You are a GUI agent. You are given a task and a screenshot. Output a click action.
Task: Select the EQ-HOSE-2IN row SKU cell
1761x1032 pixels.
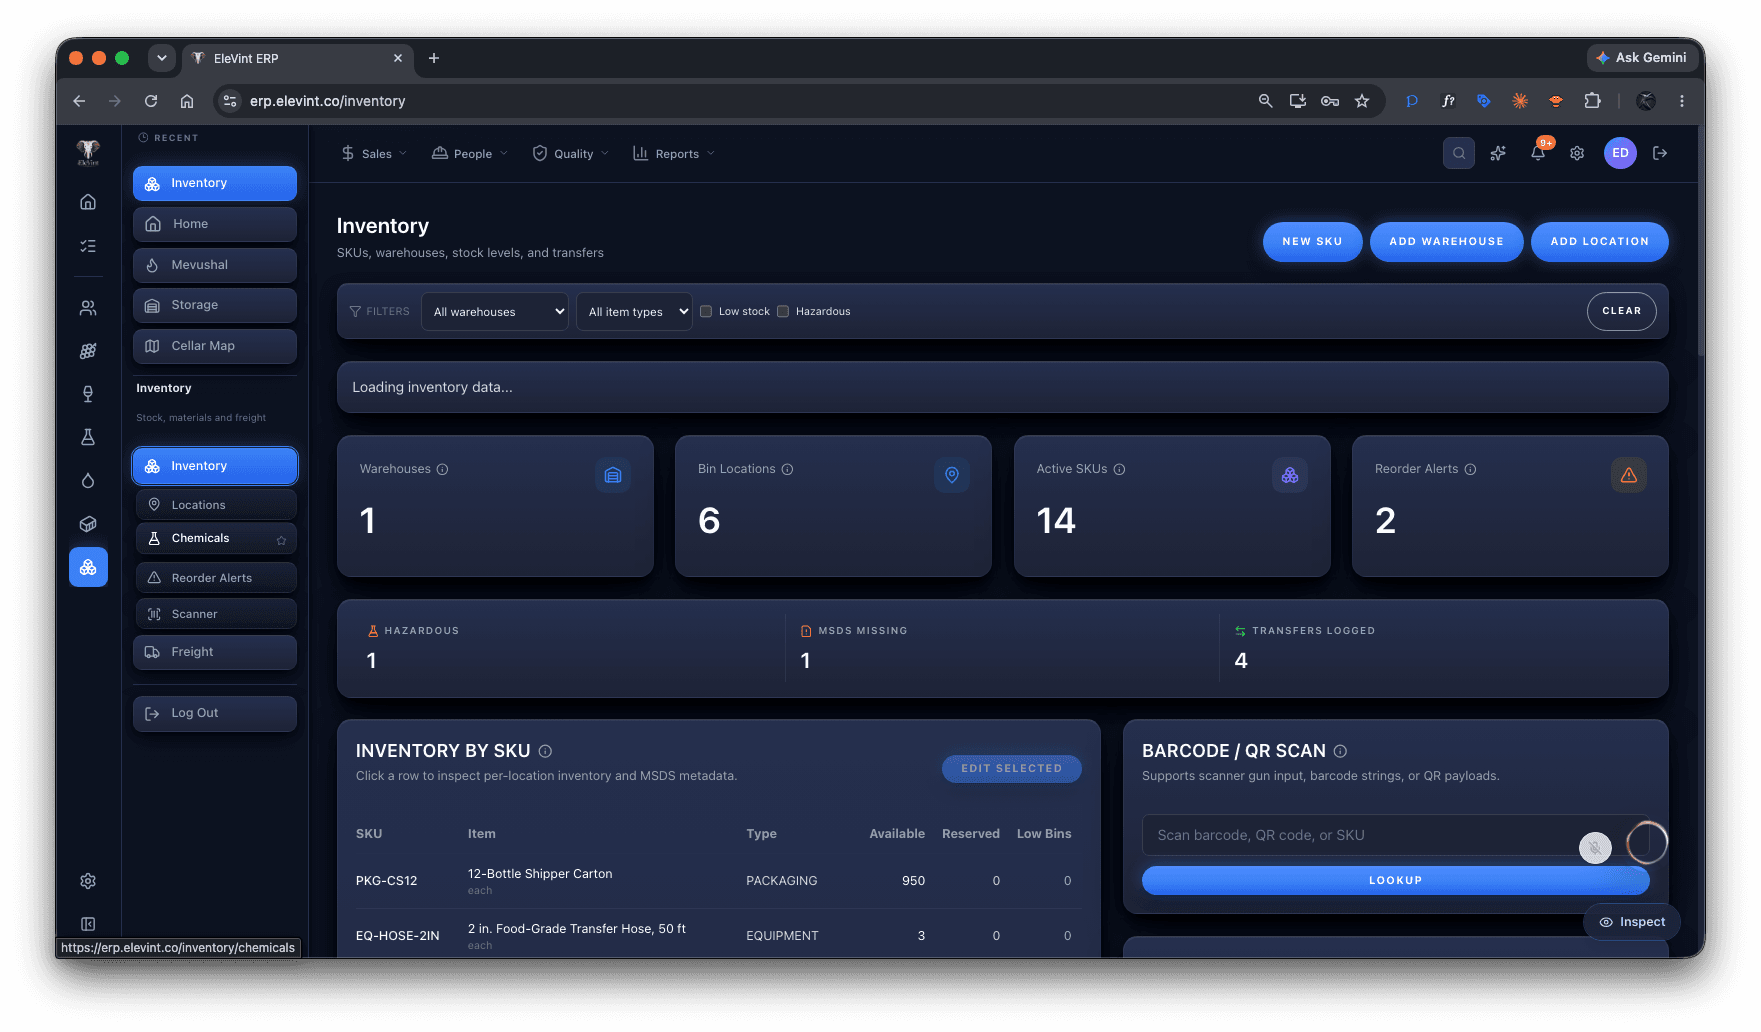pyautogui.click(x=397, y=936)
